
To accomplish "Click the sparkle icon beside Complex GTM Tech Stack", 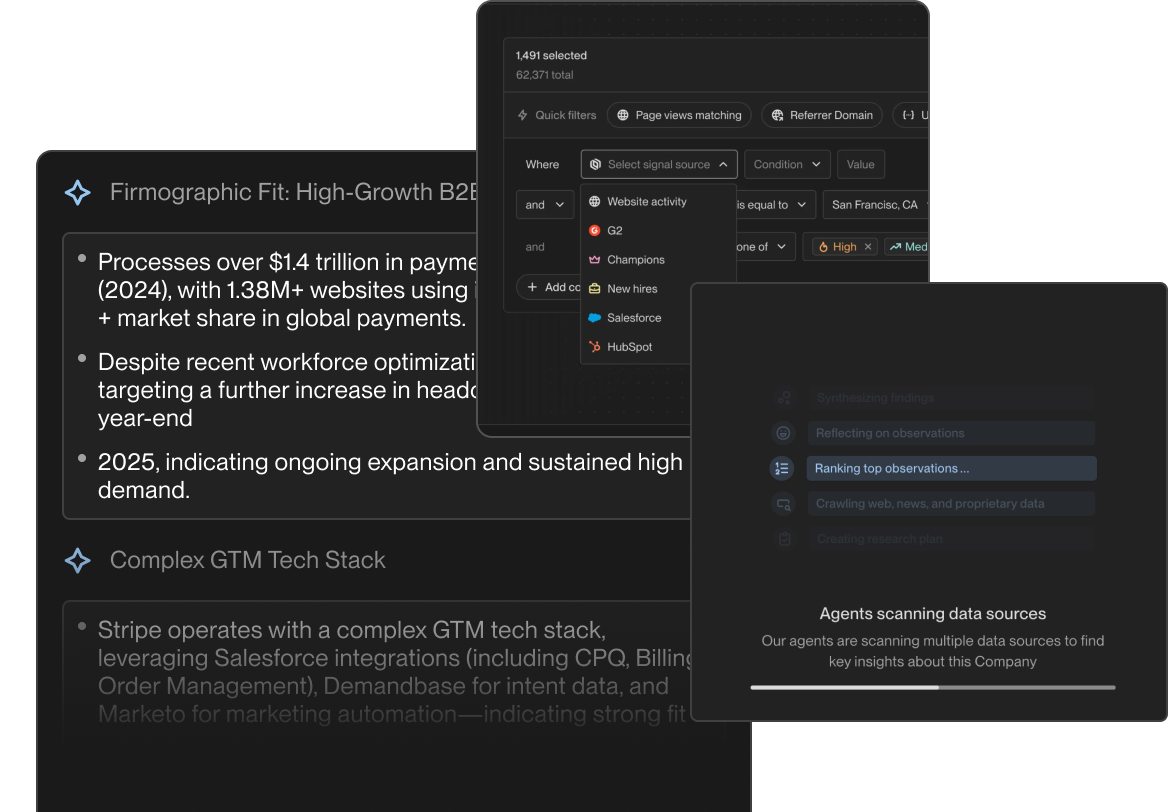I will point(77,560).
